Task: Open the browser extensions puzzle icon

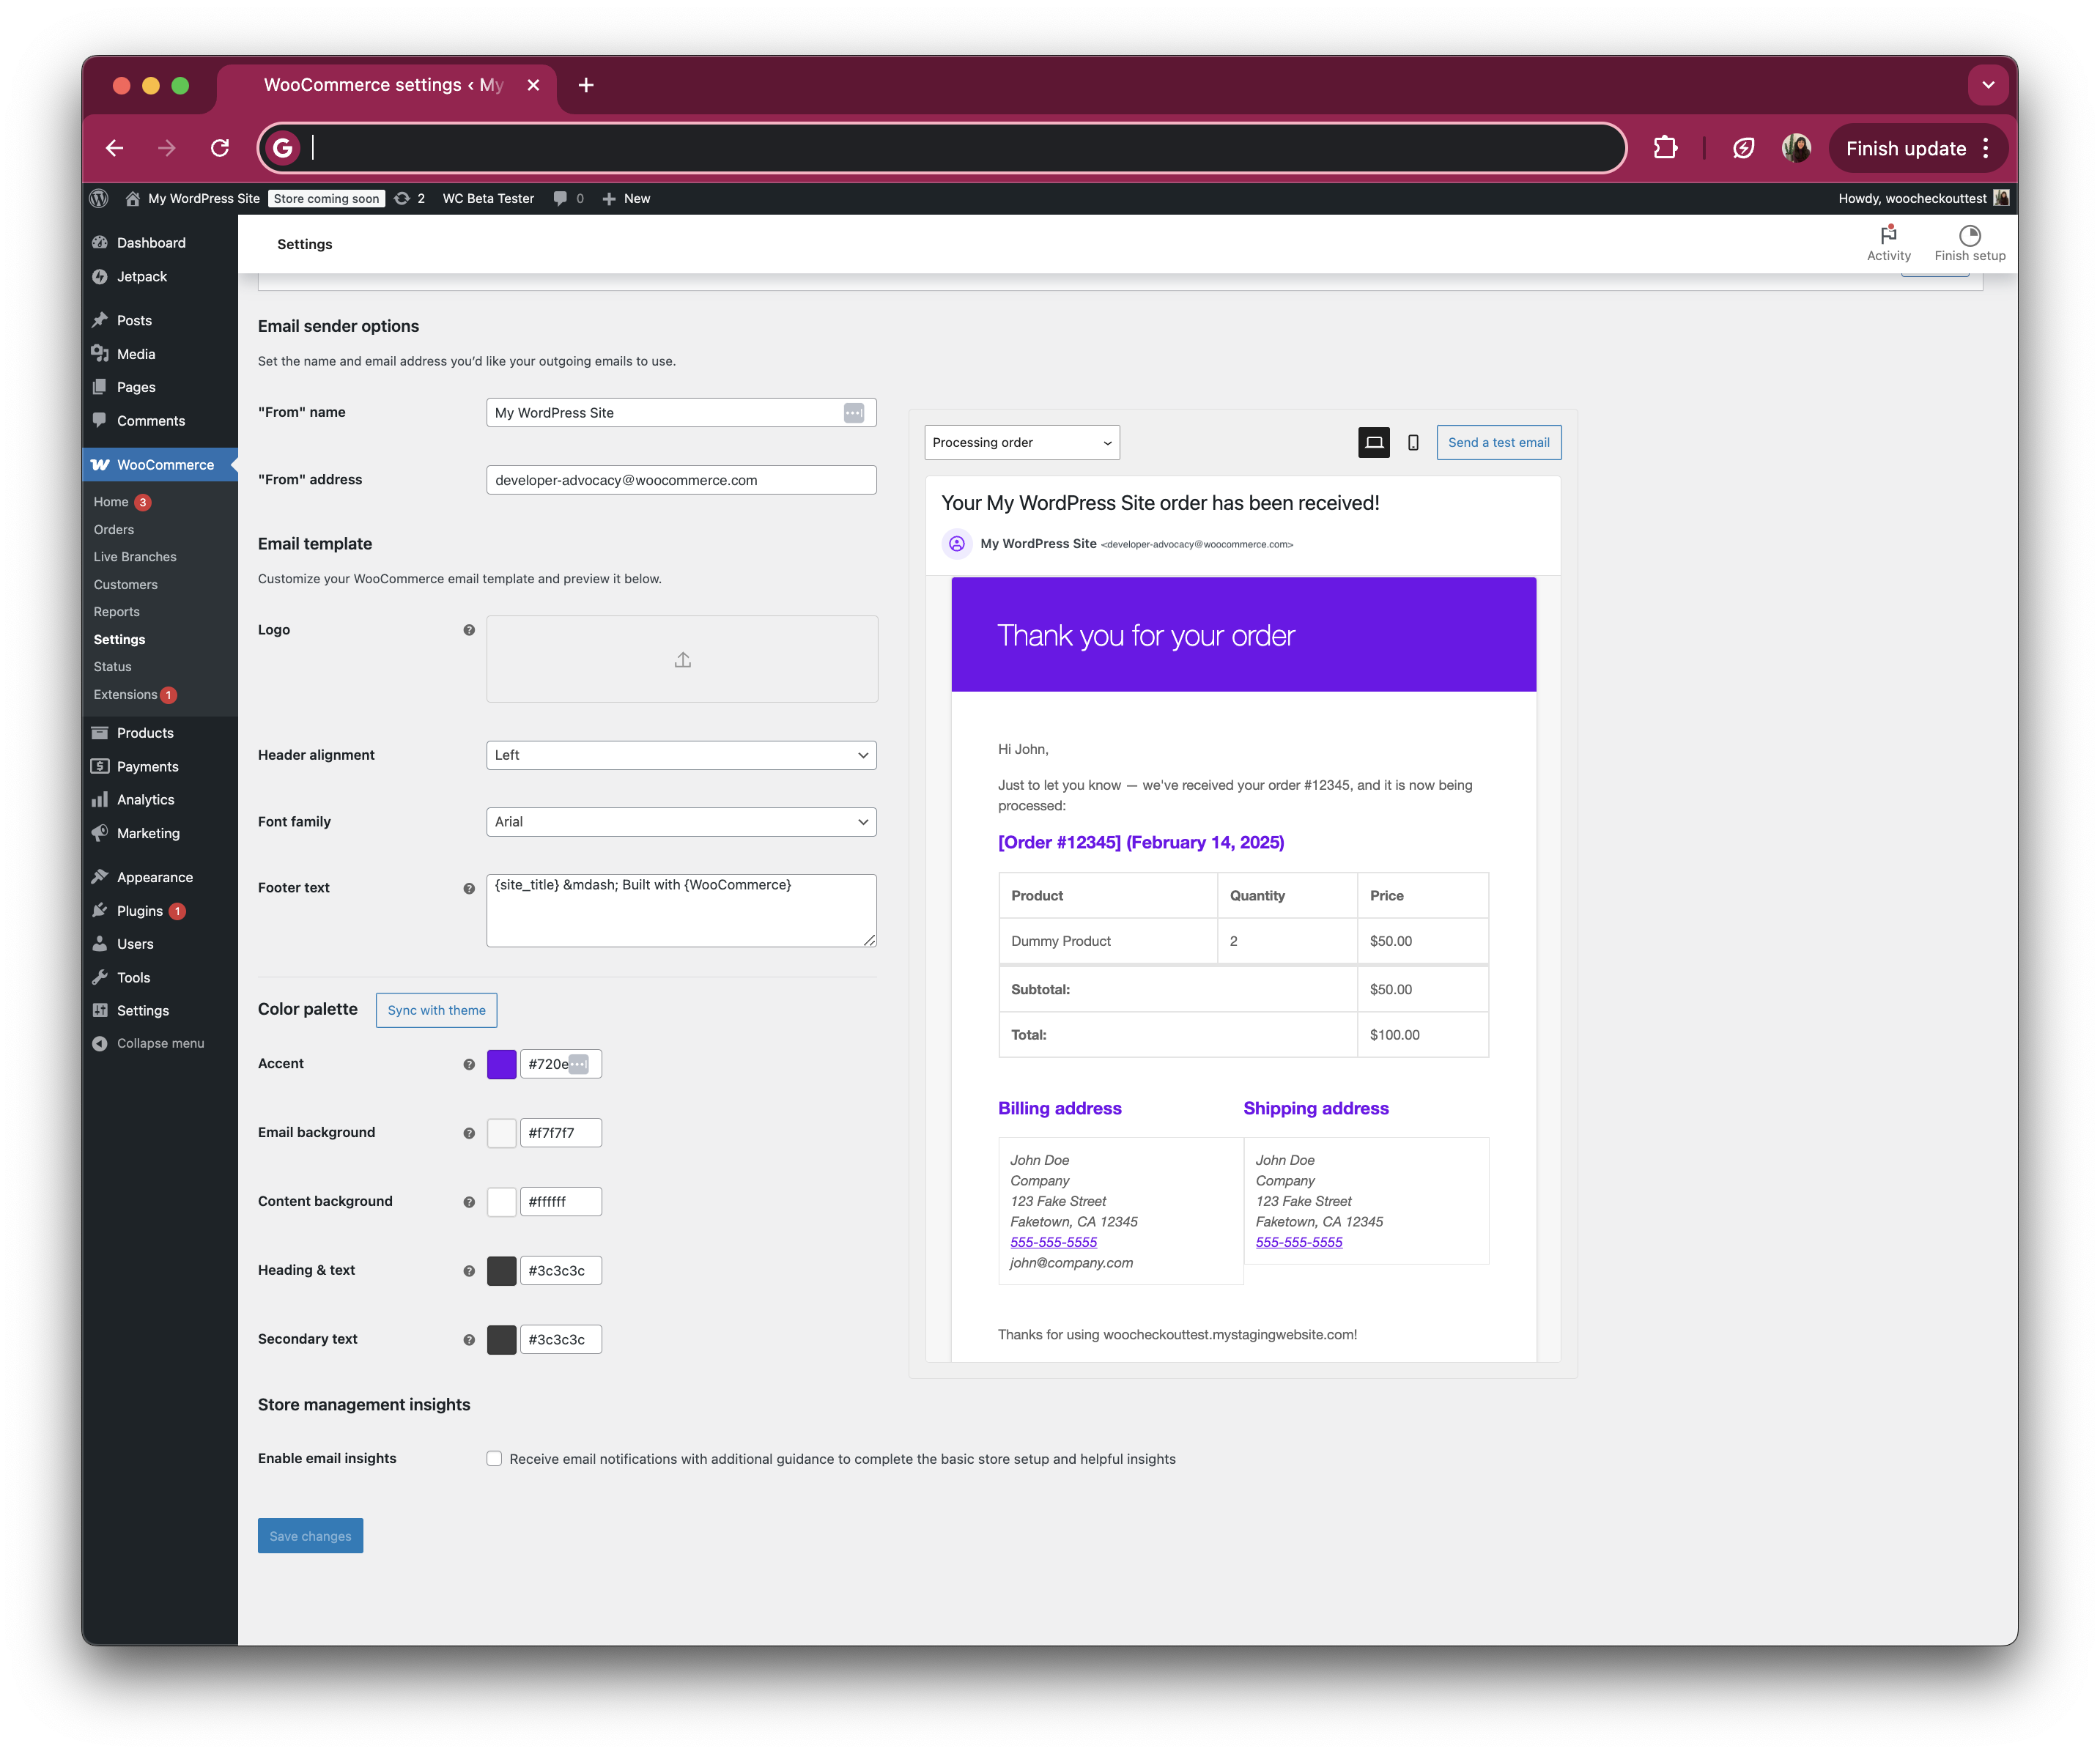Action: (x=1665, y=148)
